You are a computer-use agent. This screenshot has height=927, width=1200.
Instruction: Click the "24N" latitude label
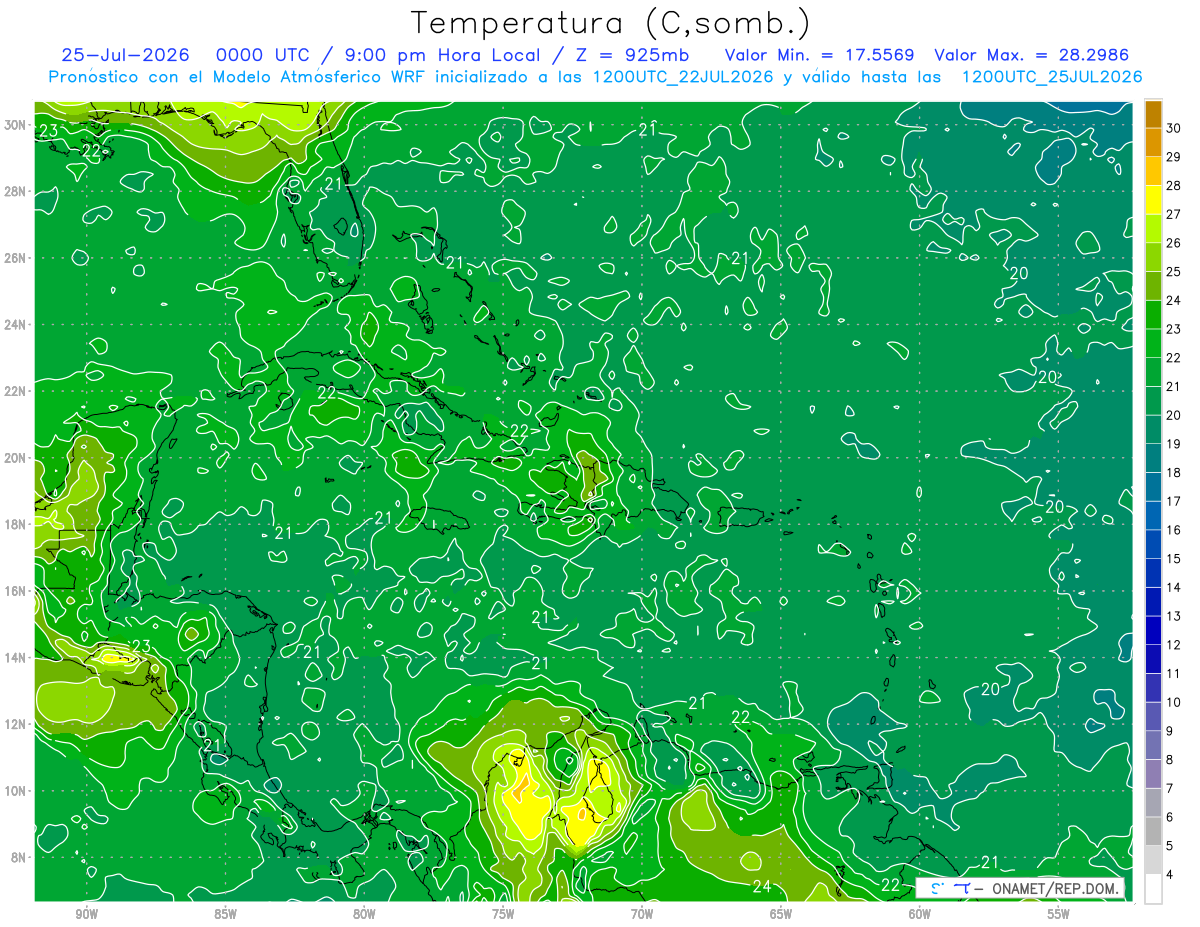point(16,324)
